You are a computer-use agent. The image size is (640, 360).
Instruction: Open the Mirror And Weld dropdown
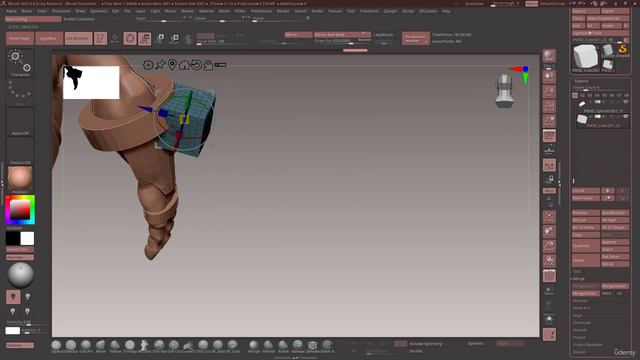tap(342, 35)
